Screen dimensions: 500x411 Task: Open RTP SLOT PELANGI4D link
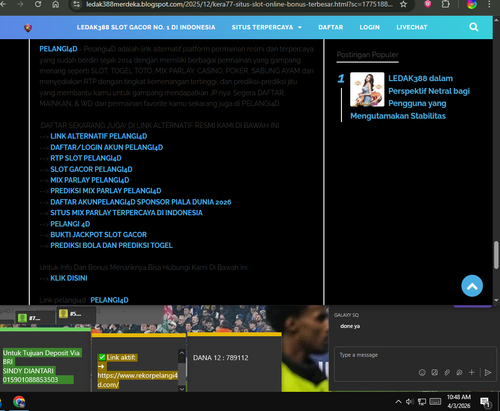pyautogui.click(x=86, y=158)
